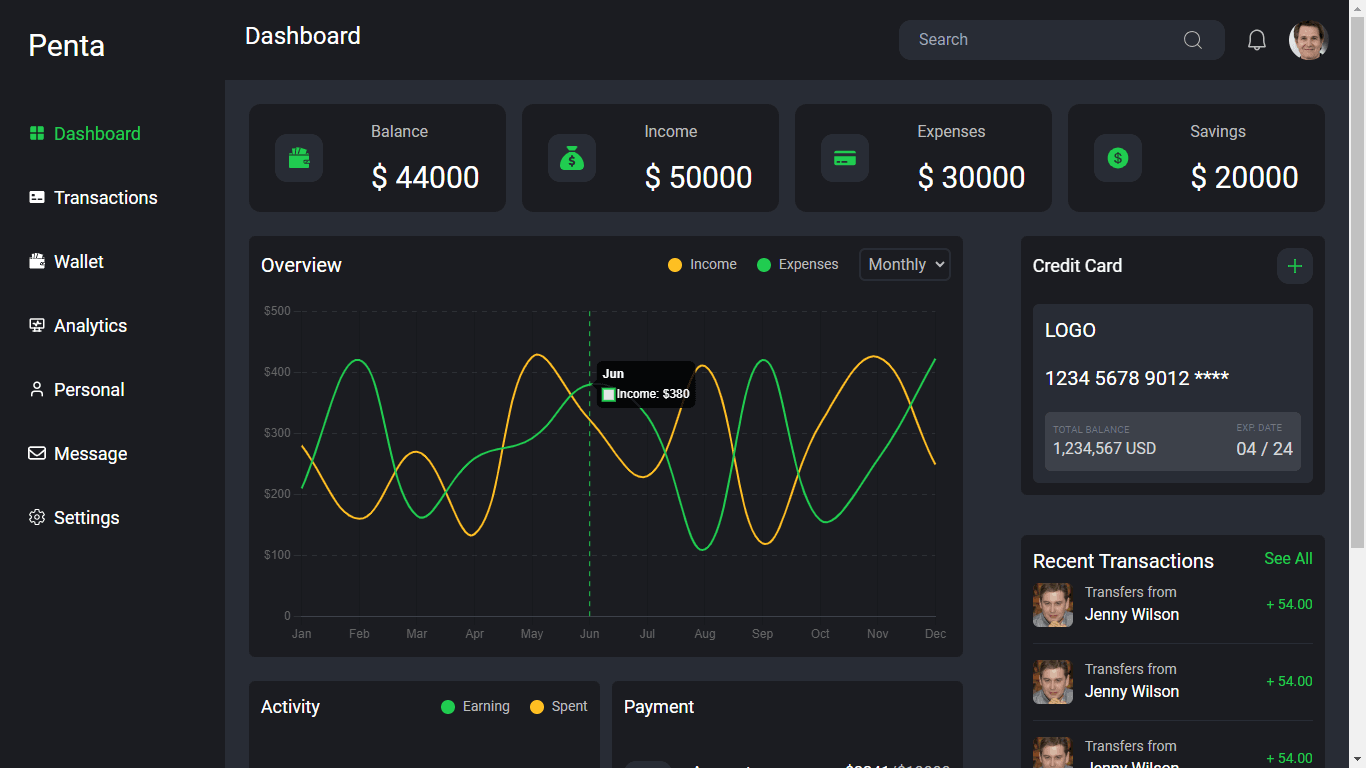Click the Transactions card icon in sidebar

[37, 197]
